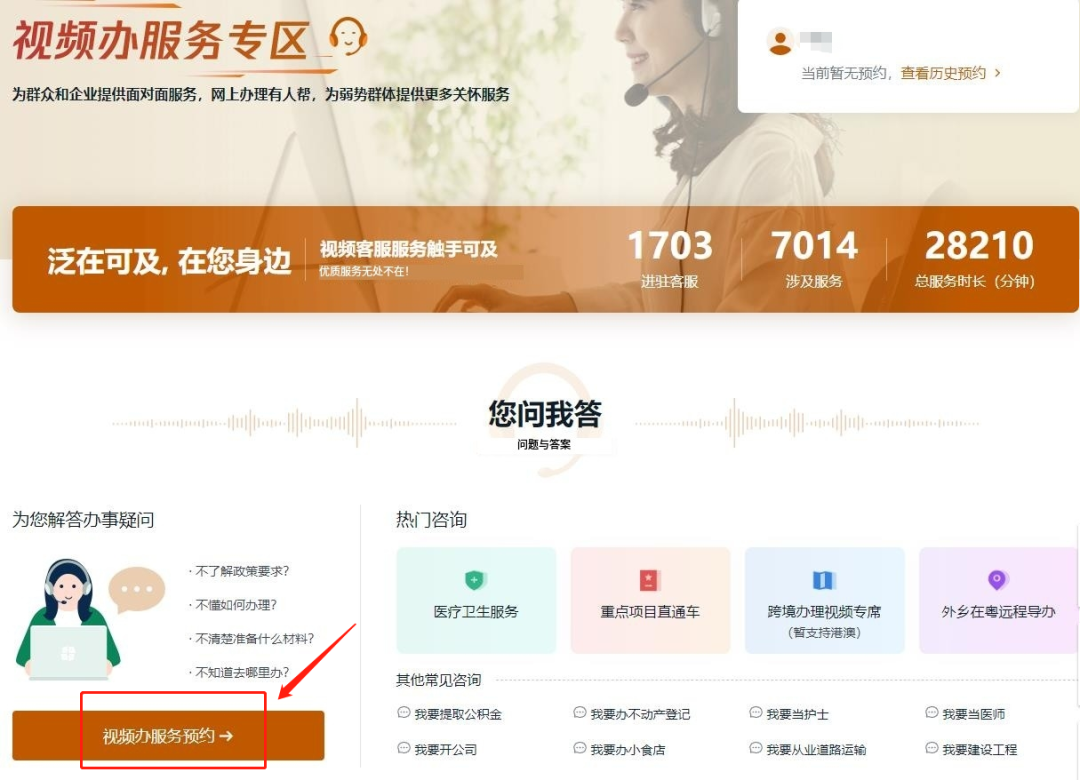Click the red star icon on 重点项目直通车 card
The height and width of the screenshot is (780, 1080).
pos(650,578)
